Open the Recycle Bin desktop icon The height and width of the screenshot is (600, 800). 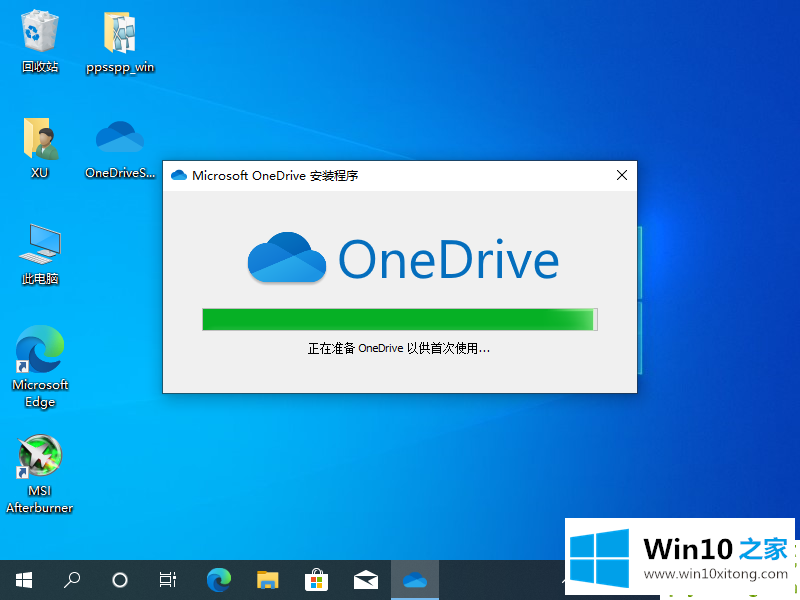pyautogui.click(x=40, y=42)
